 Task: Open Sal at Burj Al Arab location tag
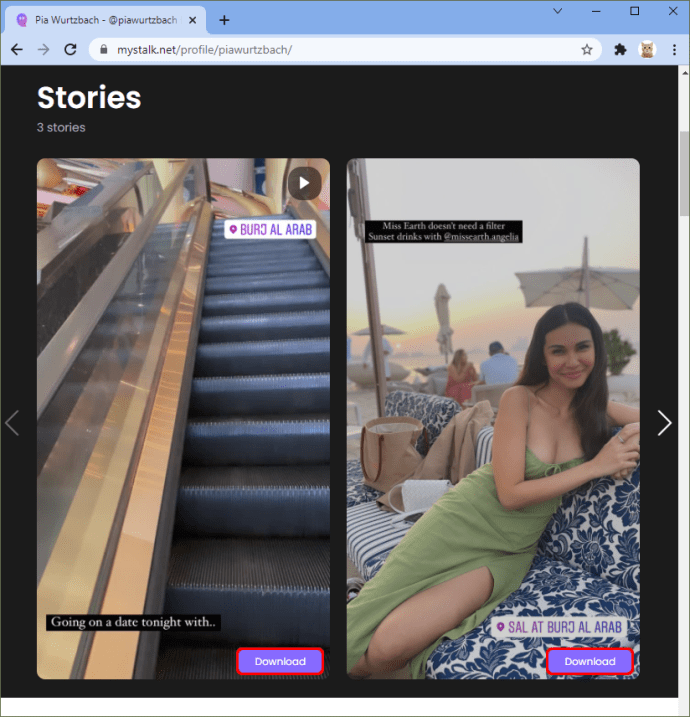pos(560,627)
